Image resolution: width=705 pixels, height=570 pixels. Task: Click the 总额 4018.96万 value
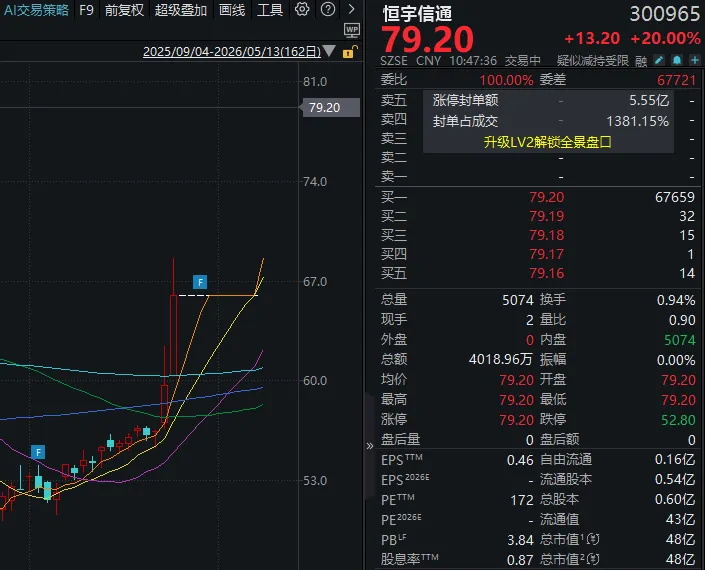[500, 359]
